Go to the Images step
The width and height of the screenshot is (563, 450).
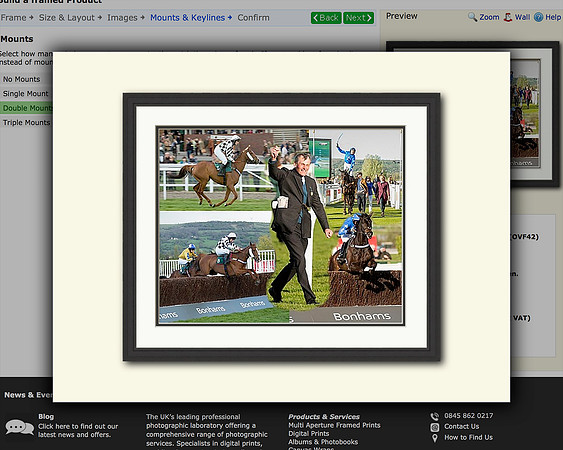tap(122, 18)
